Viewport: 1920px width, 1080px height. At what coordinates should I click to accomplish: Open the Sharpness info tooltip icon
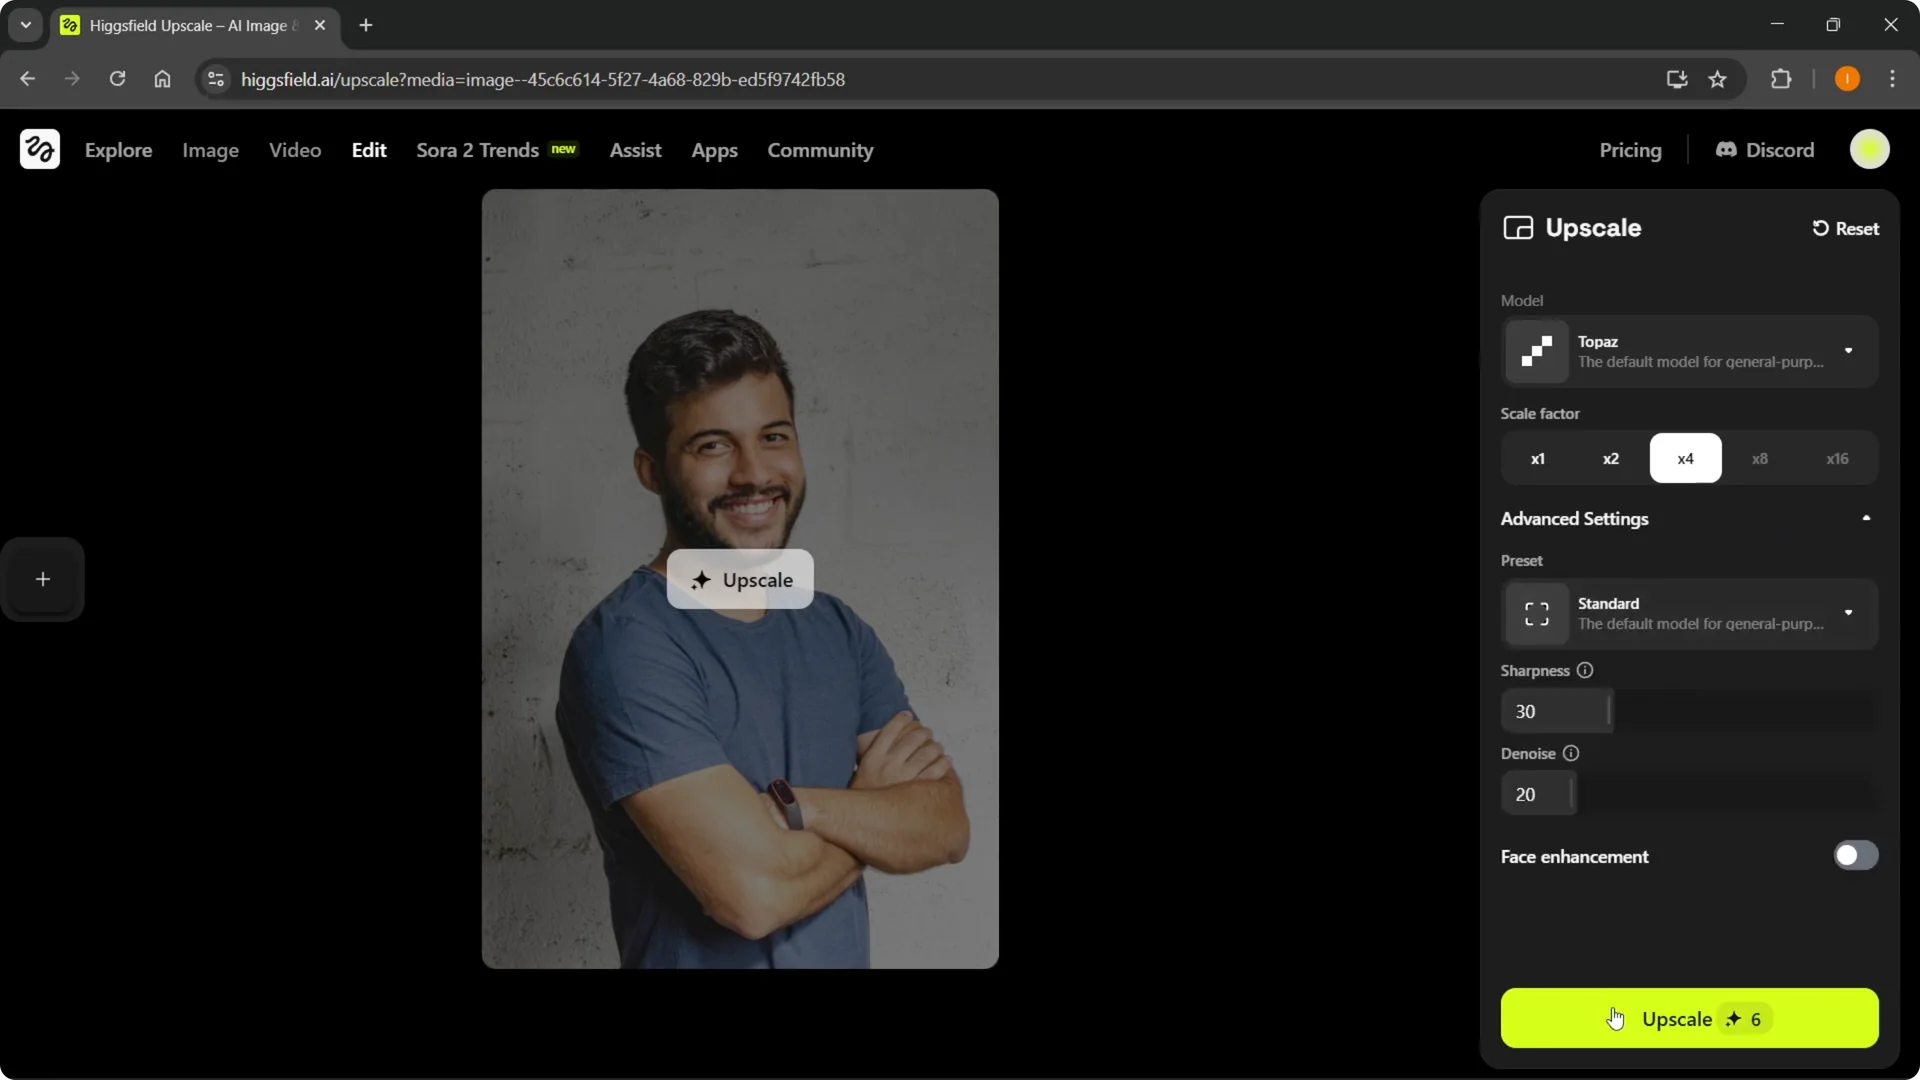tap(1586, 670)
